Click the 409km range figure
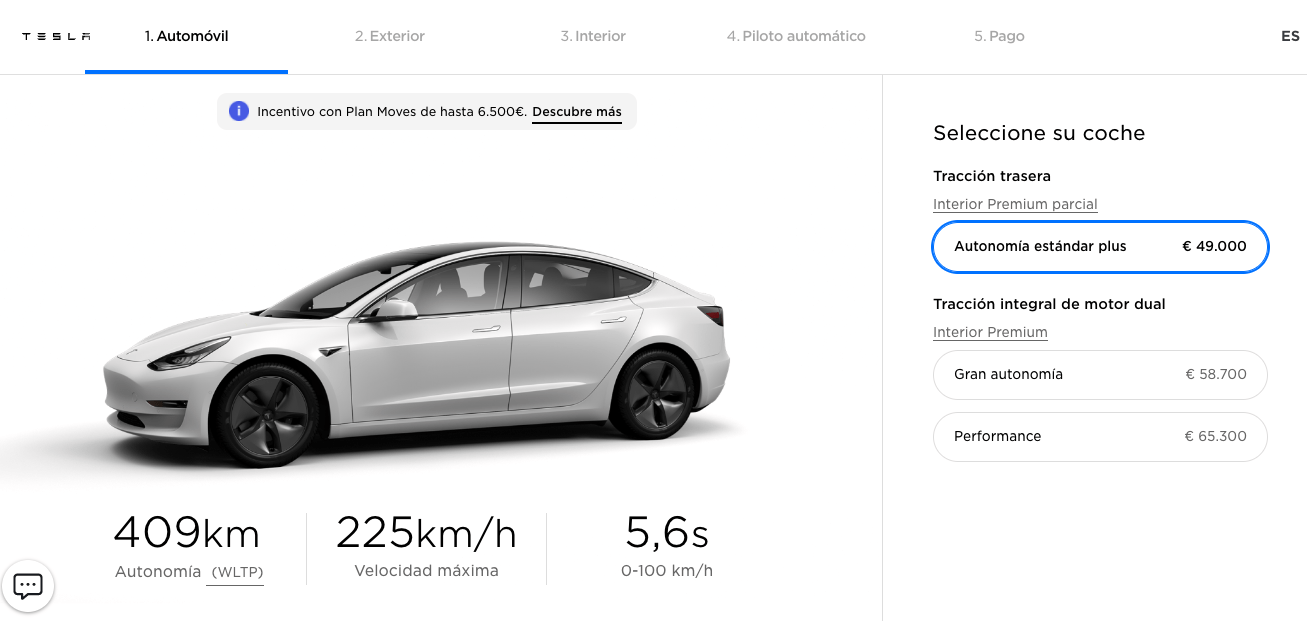This screenshot has height=621, width=1307. coord(187,533)
